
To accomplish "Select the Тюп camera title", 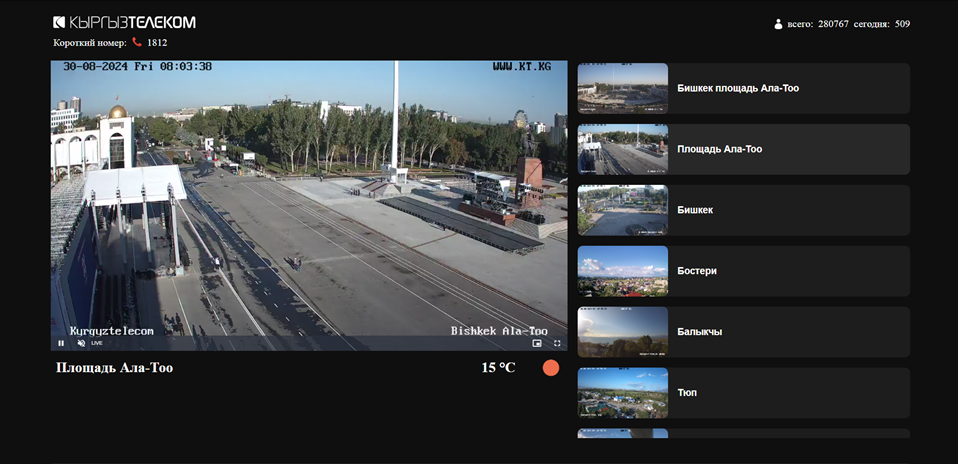I will (687, 392).
